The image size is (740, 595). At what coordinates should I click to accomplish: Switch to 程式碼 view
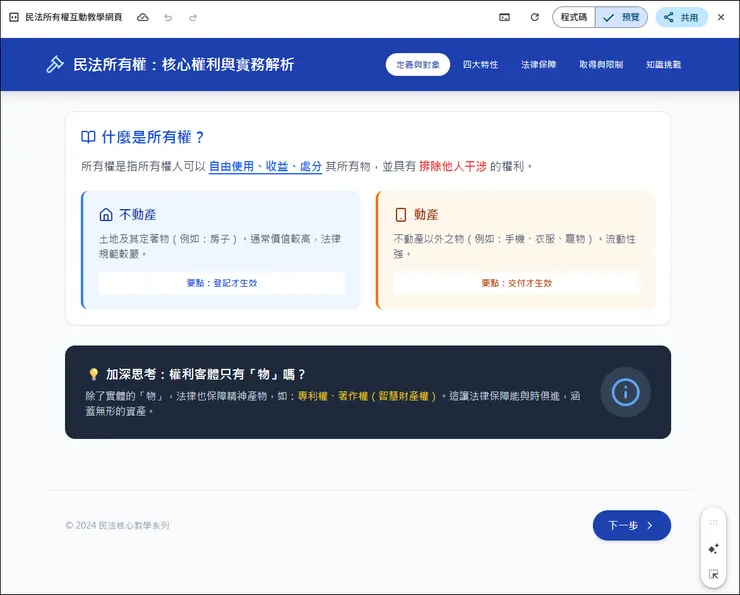click(x=574, y=17)
